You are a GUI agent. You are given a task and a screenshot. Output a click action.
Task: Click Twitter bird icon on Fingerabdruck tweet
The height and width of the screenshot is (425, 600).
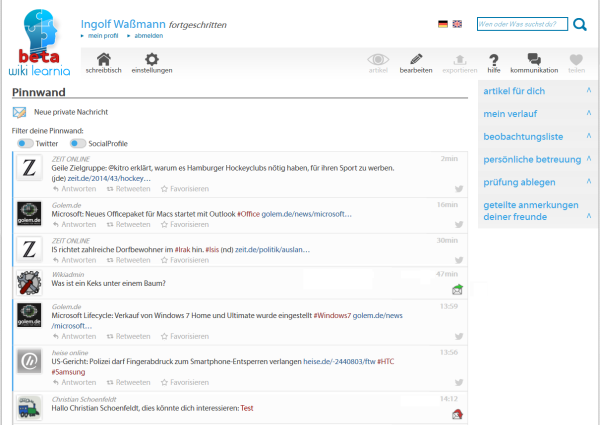pyautogui.click(x=459, y=383)
